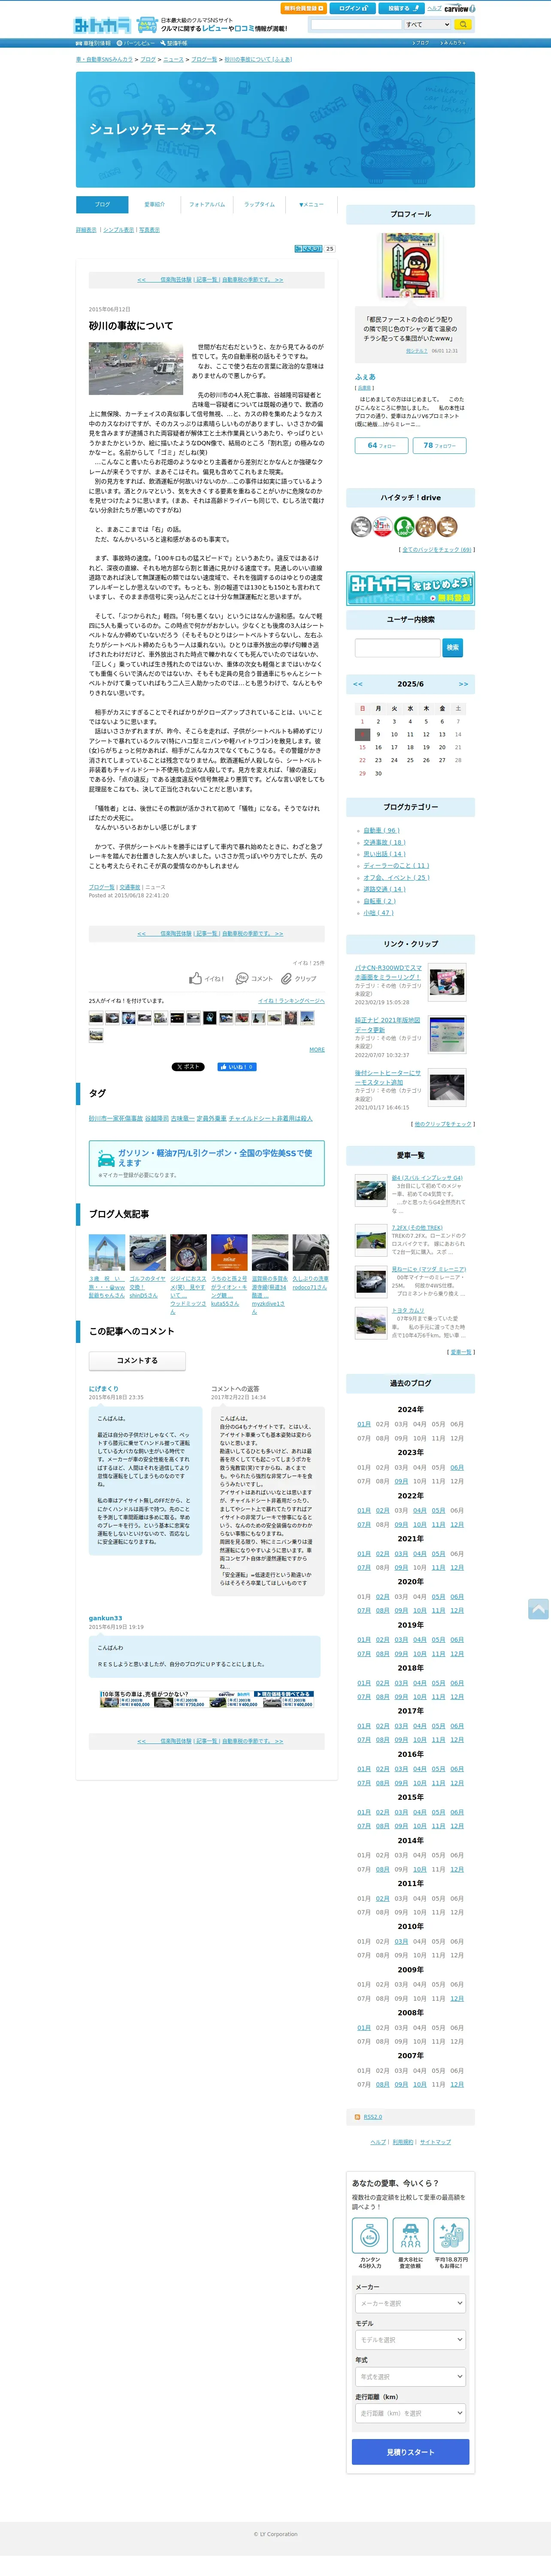551x2576 pixels.
Task: Click the みんカラ site logo
Action: click(x=102, y=25)
